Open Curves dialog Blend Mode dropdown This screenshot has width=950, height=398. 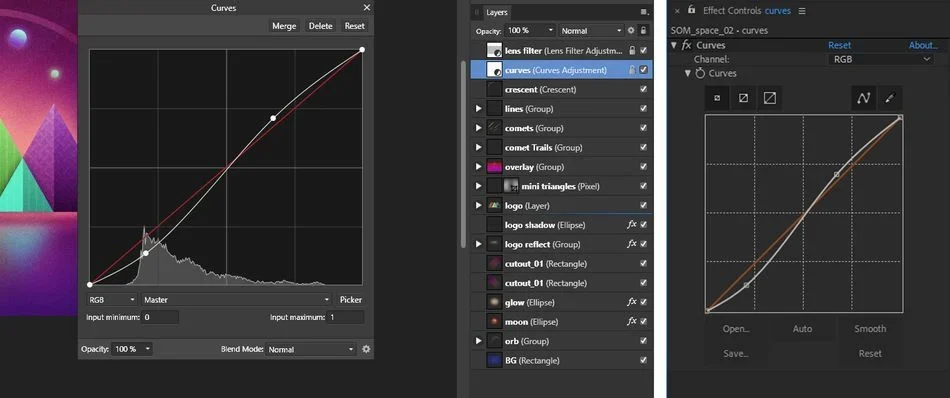click(x=311, y=350)
